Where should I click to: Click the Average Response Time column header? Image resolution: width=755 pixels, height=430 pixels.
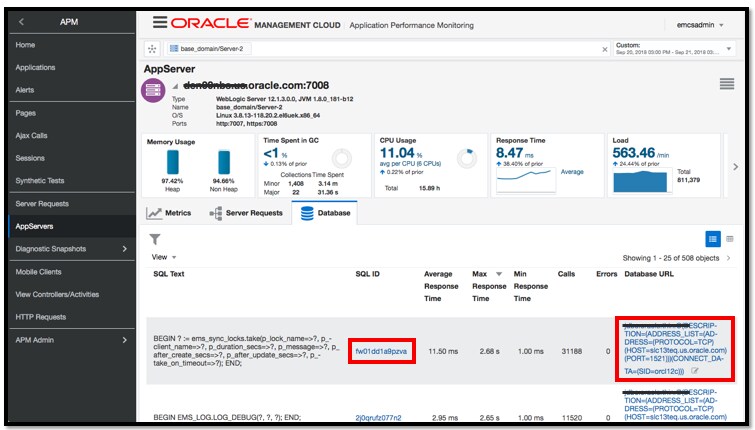[x=441, y=286]
